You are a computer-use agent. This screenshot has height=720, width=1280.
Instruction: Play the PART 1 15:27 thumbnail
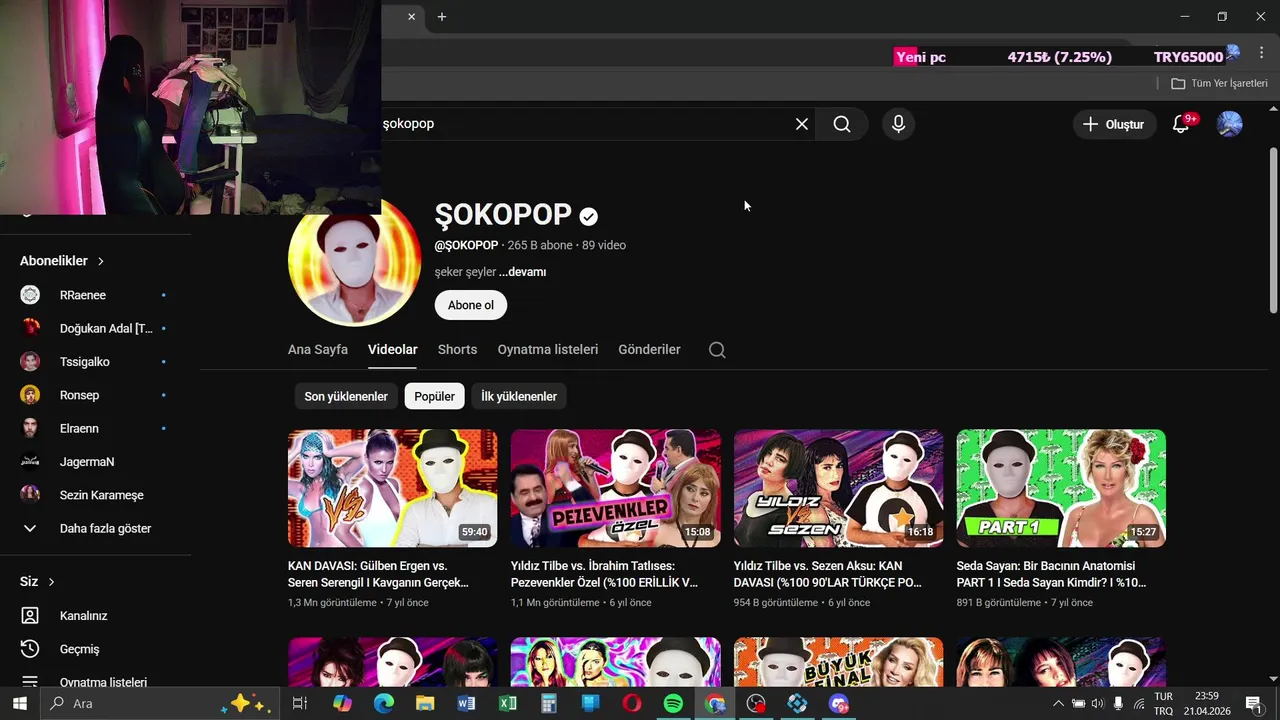pos(1062,489)
